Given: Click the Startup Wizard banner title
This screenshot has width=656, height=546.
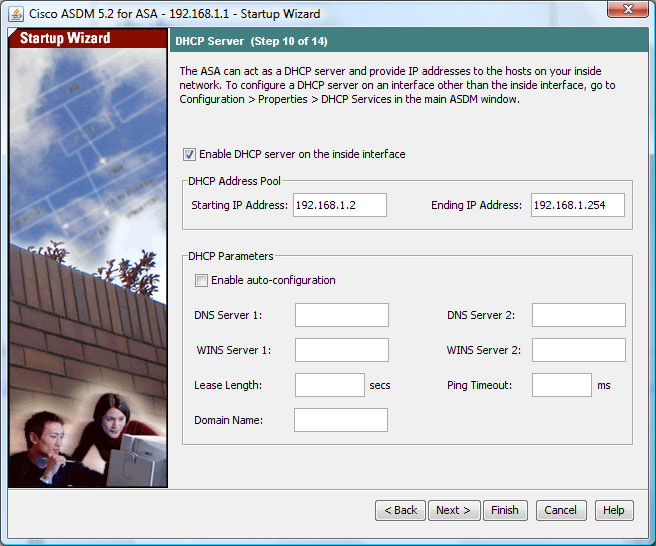Looking at the screenshot, I should 65,38.
